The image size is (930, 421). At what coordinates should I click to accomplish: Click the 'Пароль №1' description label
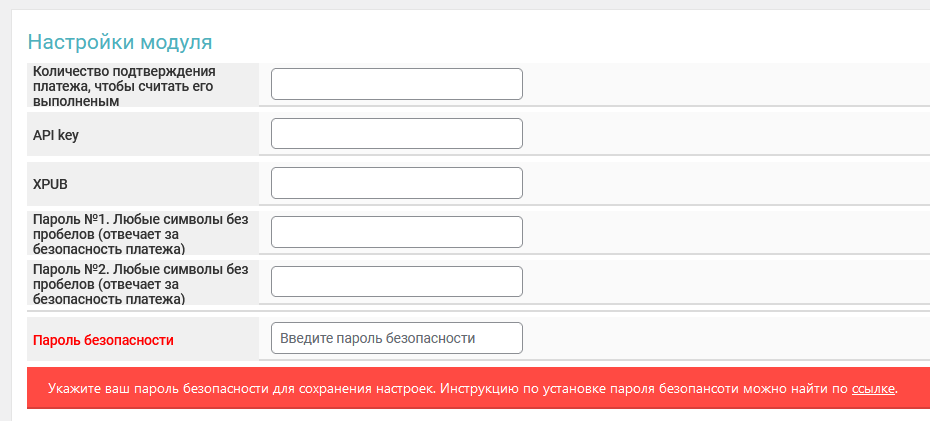(140, 232)
